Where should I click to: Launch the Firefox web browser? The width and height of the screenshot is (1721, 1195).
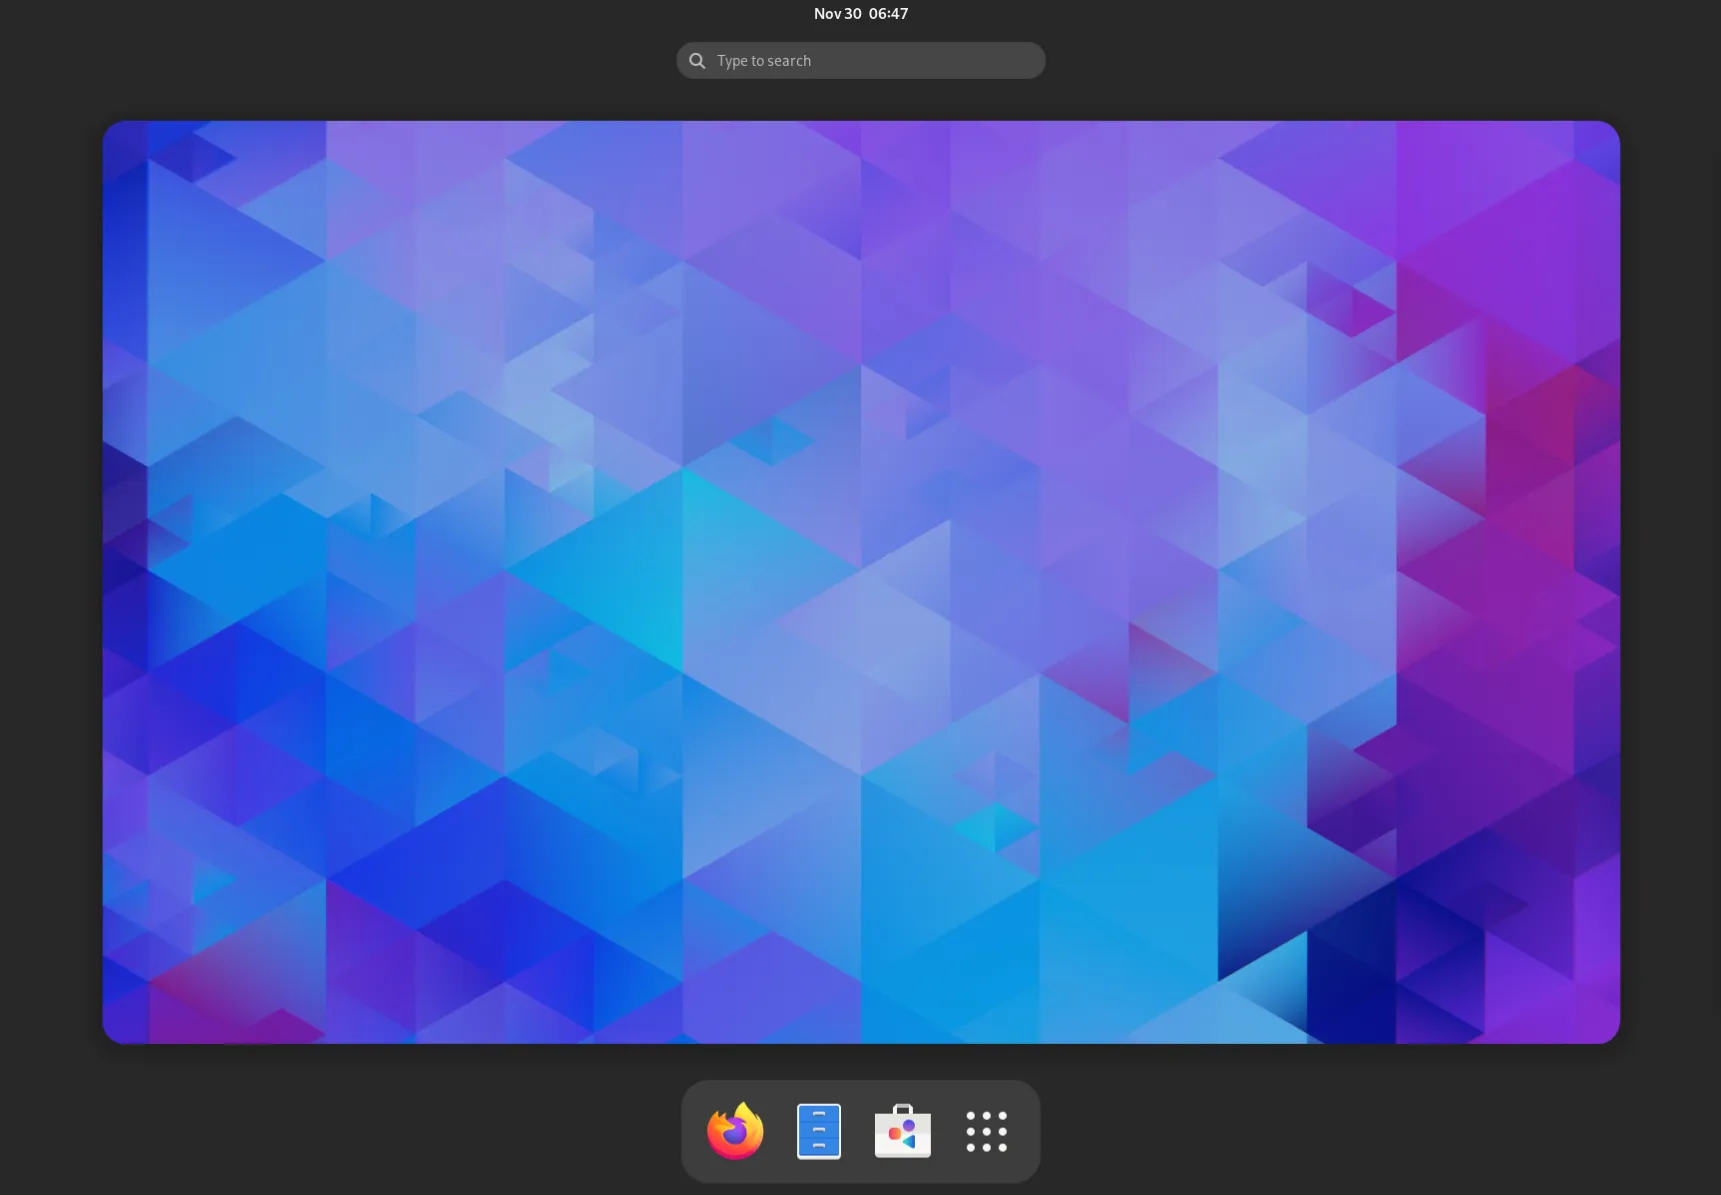click(x=735, y=1131)
